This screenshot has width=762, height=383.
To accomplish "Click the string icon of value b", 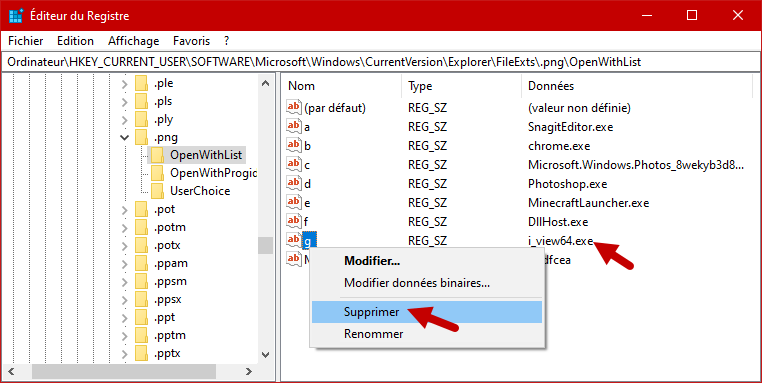I will click(x=294, y=145).
